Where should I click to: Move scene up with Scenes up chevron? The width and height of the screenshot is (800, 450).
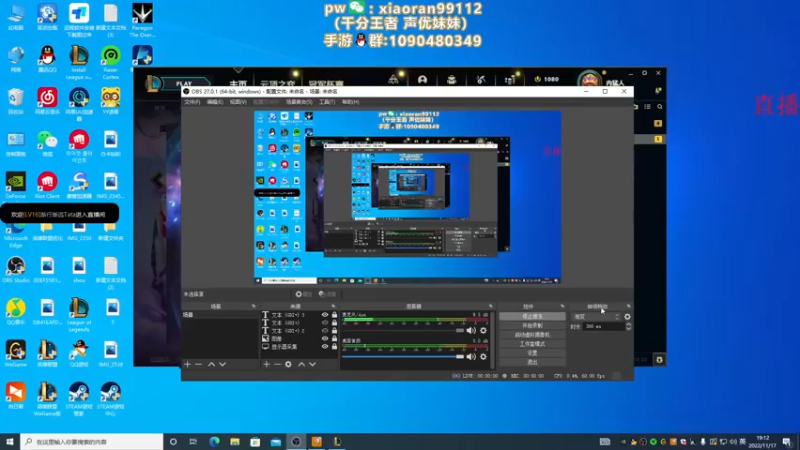click(x=211, y=364)
